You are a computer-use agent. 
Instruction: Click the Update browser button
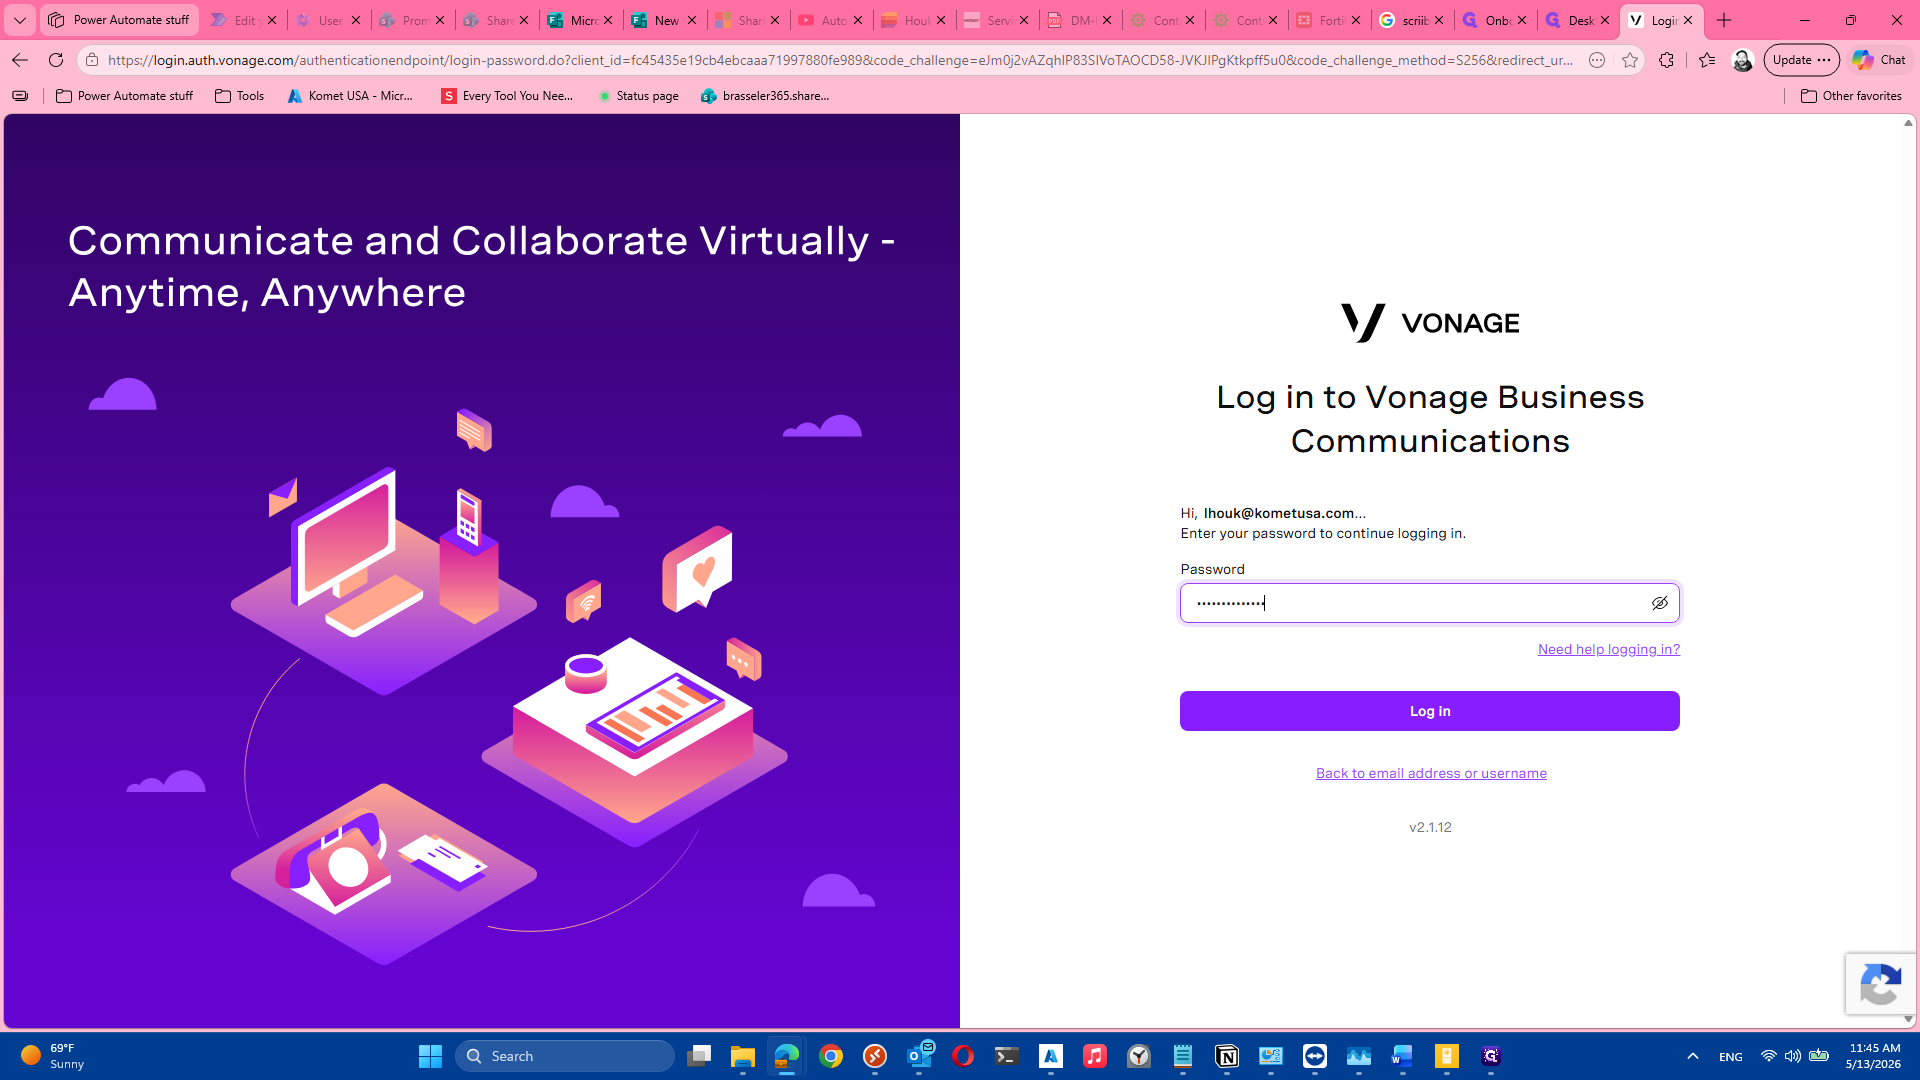pyautogui.click(x=1801, y=60)
